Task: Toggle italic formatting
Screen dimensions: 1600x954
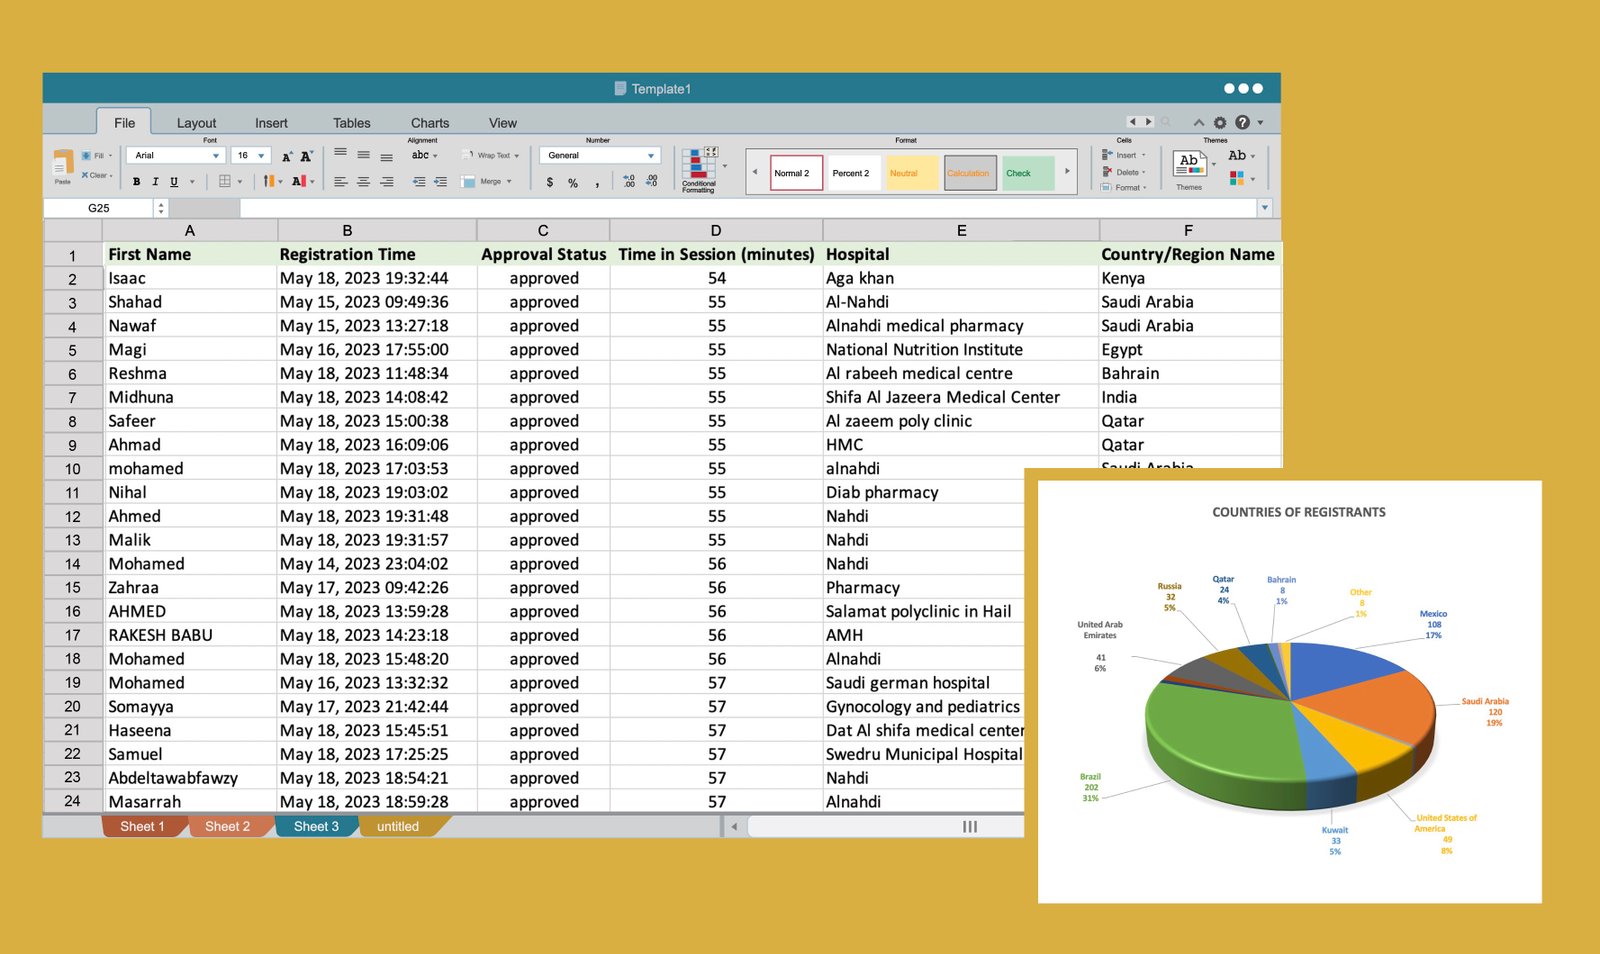Action: pyautogui.click(x=155, y=182)
